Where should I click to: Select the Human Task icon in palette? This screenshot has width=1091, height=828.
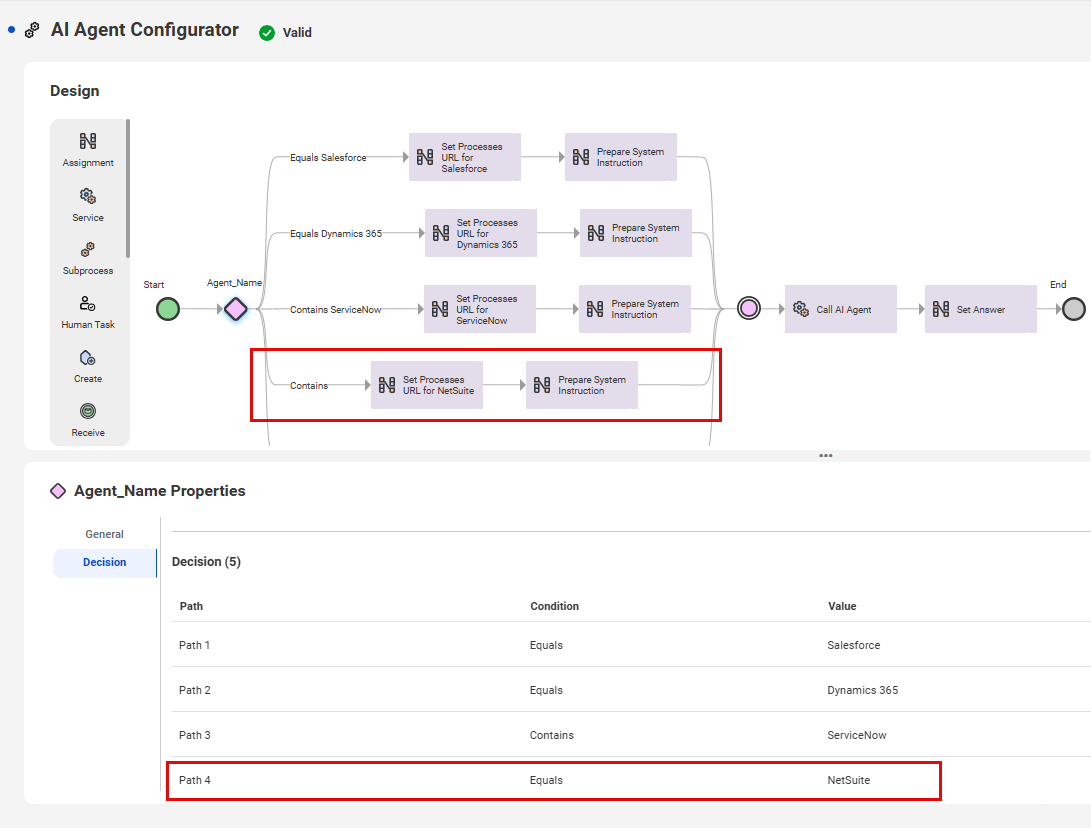(x=88, y=303)
